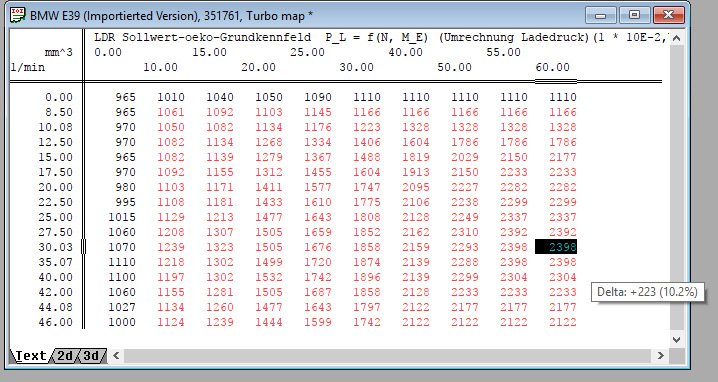Switch to the Text view tab
This screenshot has width=718, height=382.
(30, 355)
